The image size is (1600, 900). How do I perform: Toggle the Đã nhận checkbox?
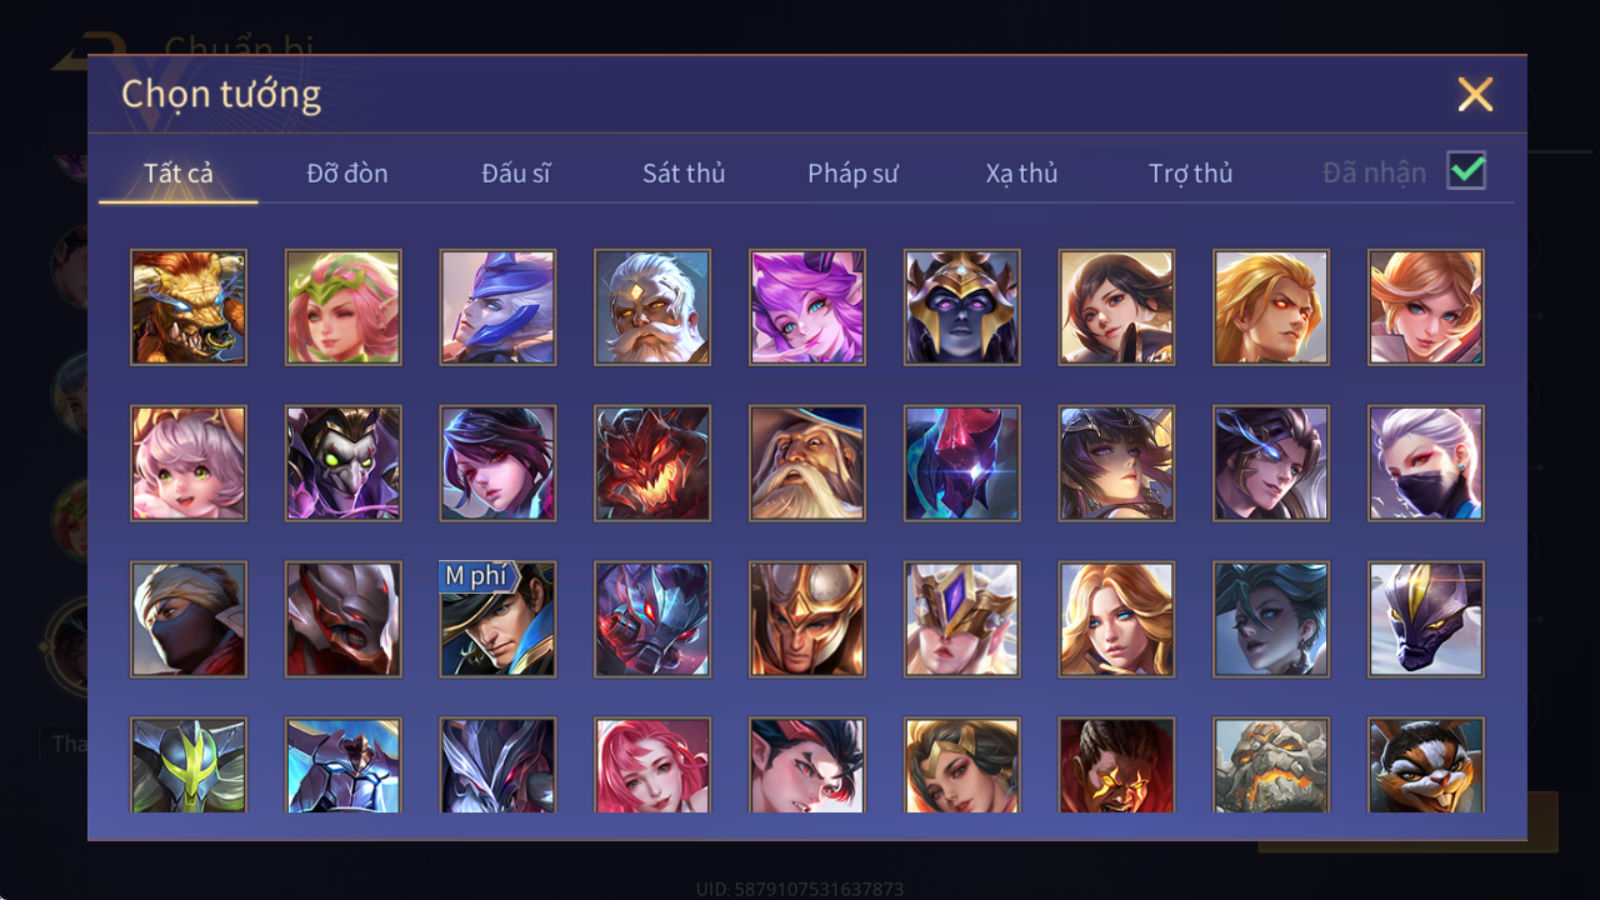tap(1466, 171)
